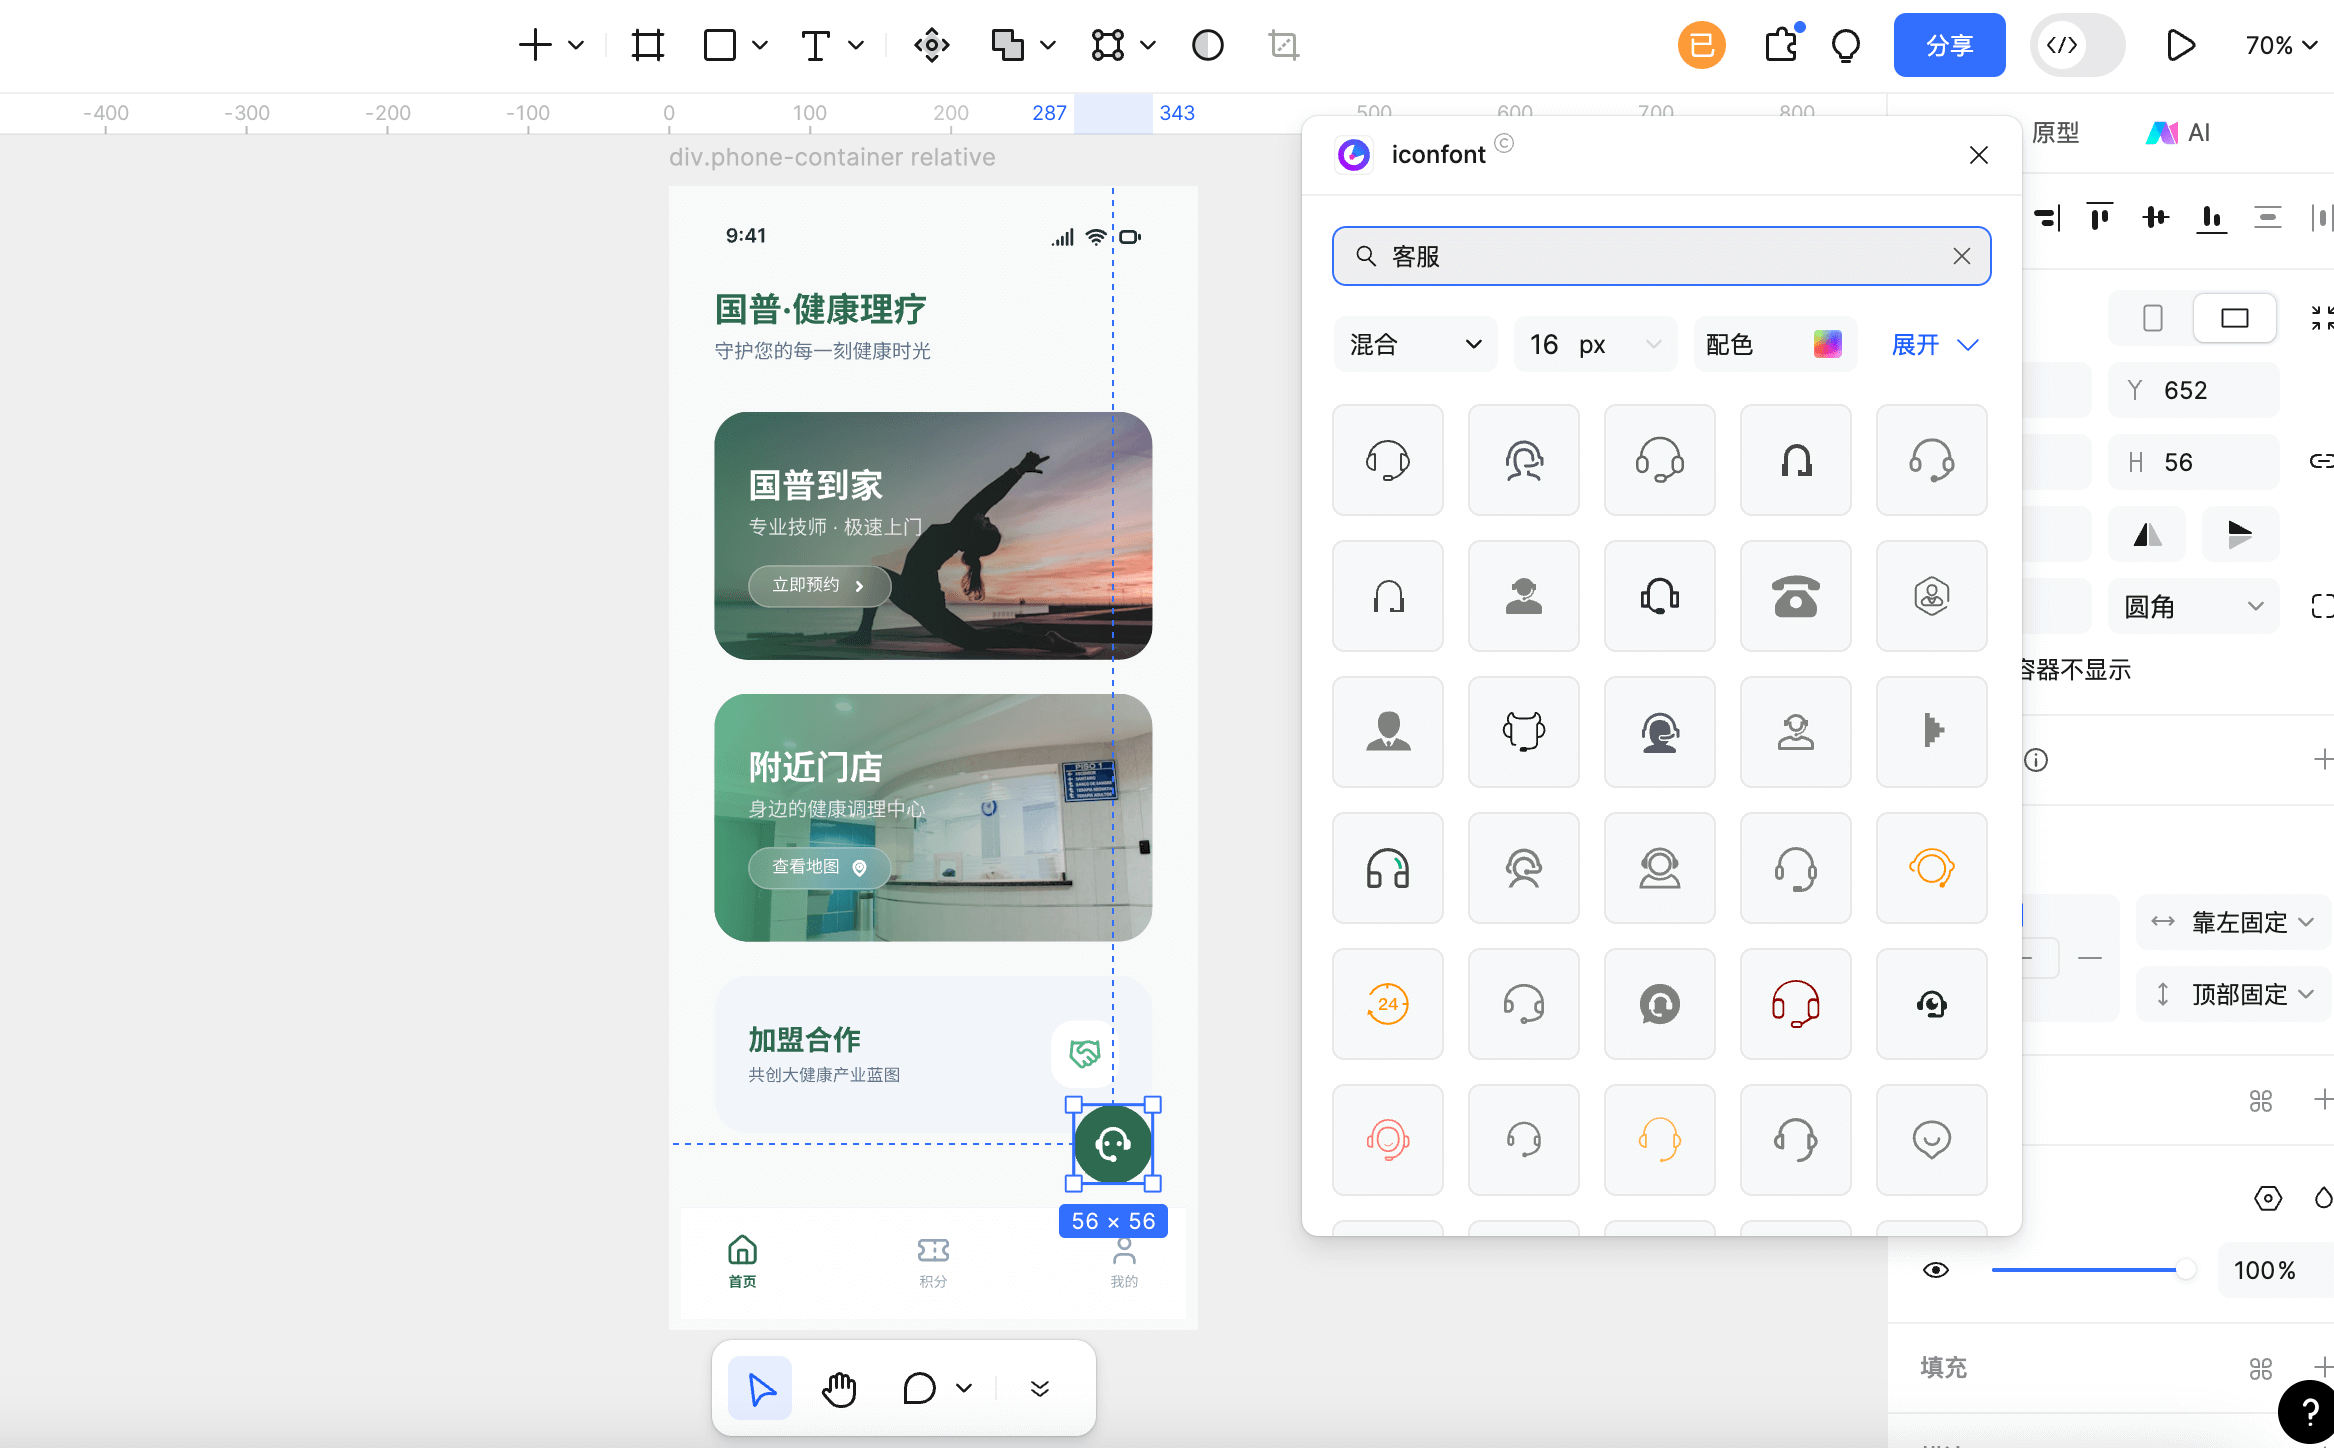2334x1448 pixels.
Task: Open the AI tab on the right panel
Action: coord(2177,132)
